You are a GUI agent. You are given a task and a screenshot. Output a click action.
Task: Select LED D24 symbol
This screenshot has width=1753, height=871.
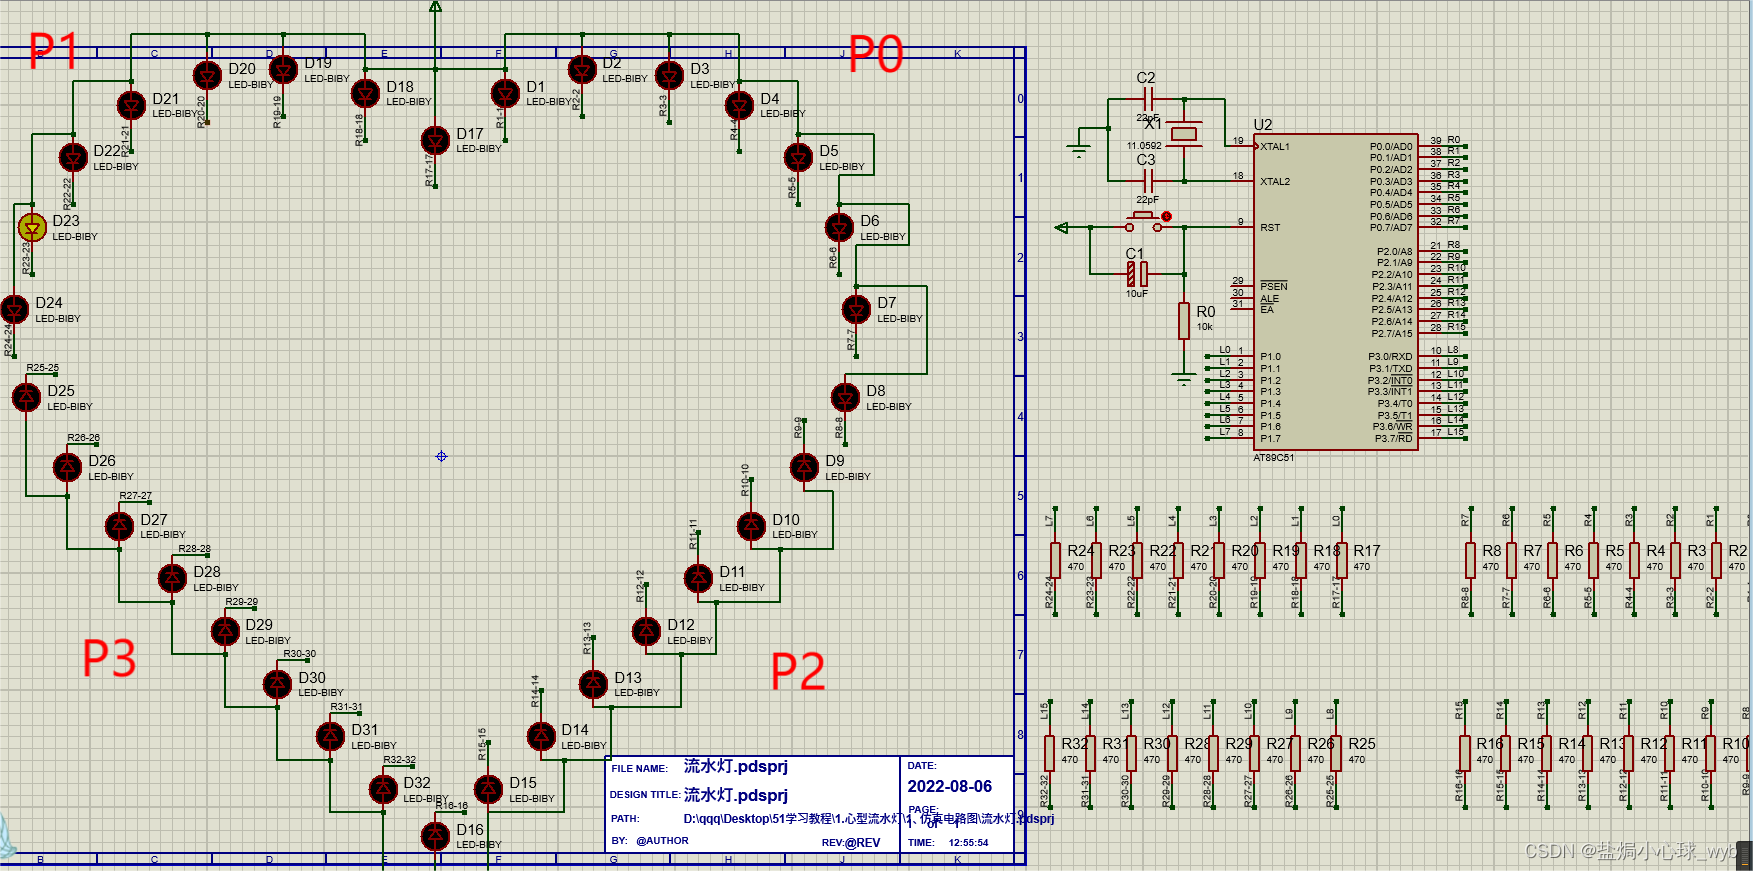[14, 309]
